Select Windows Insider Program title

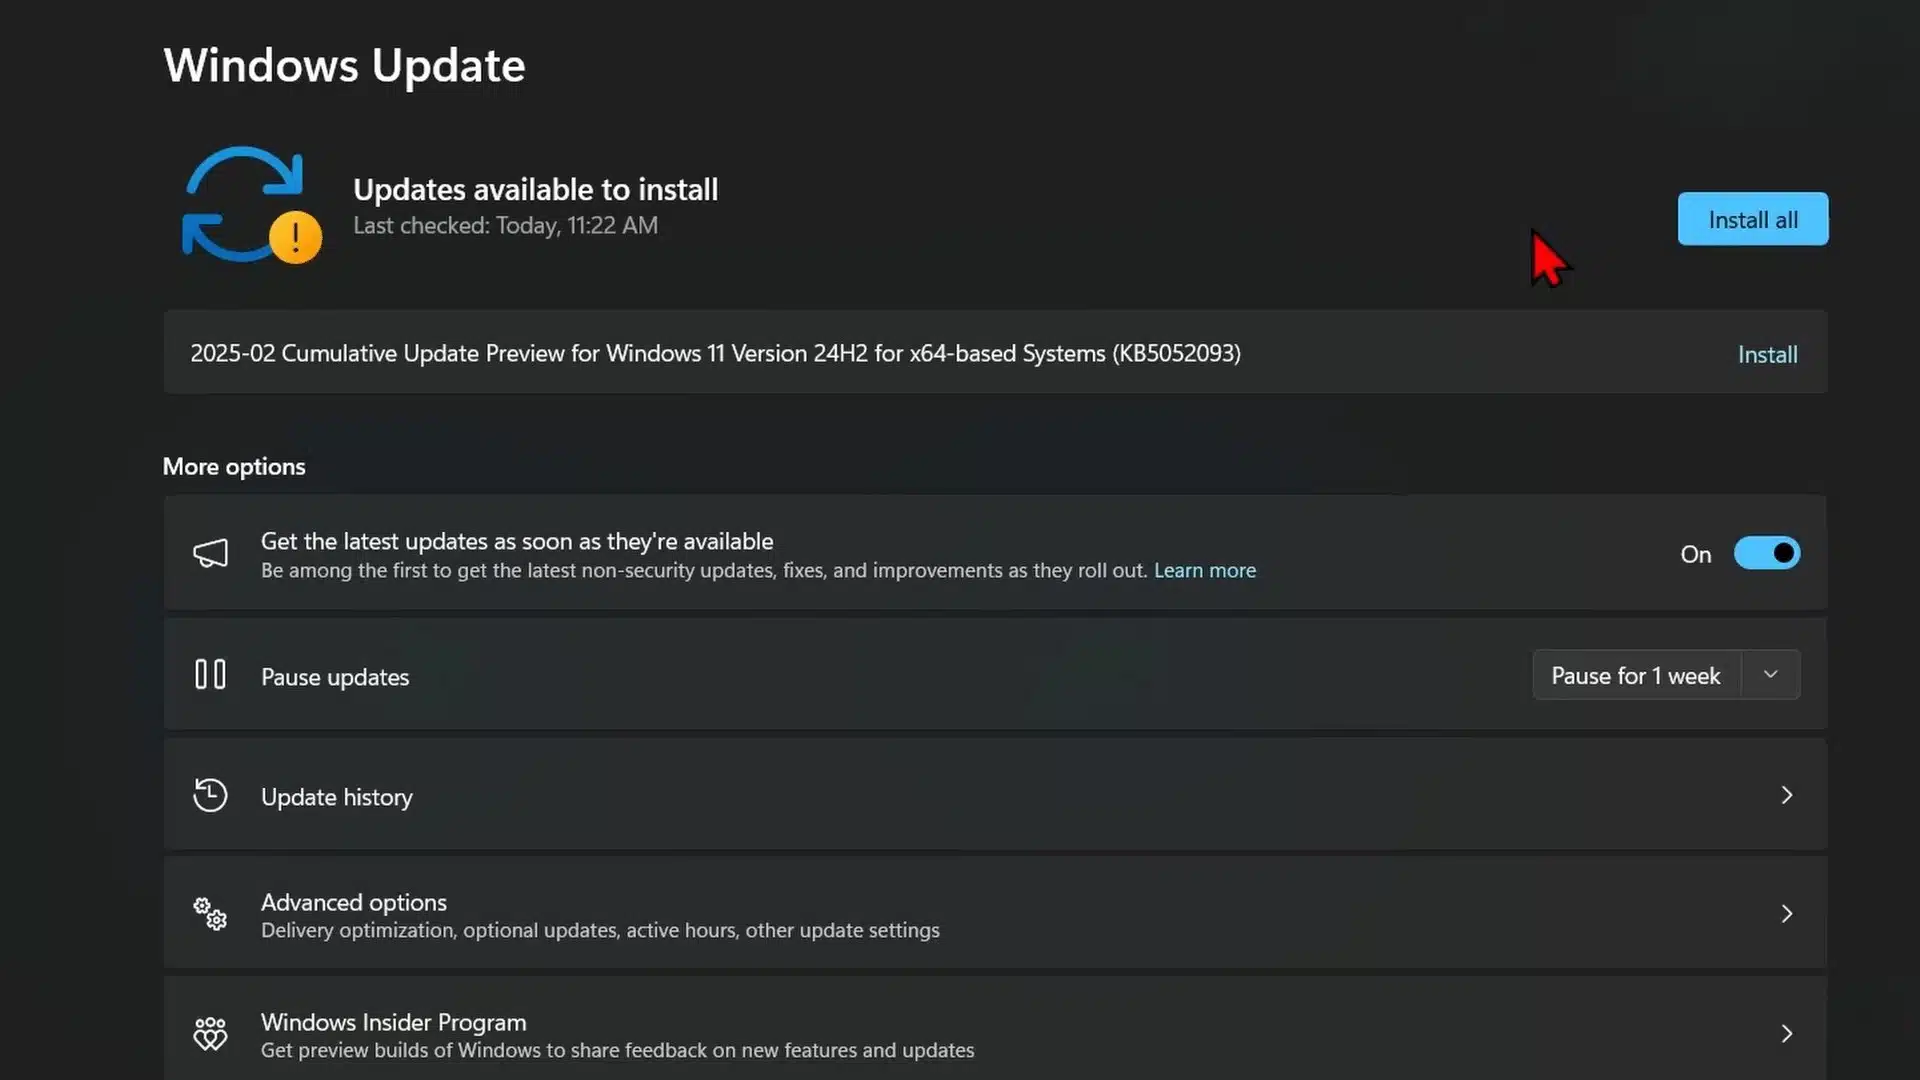tap(394, 1022)
